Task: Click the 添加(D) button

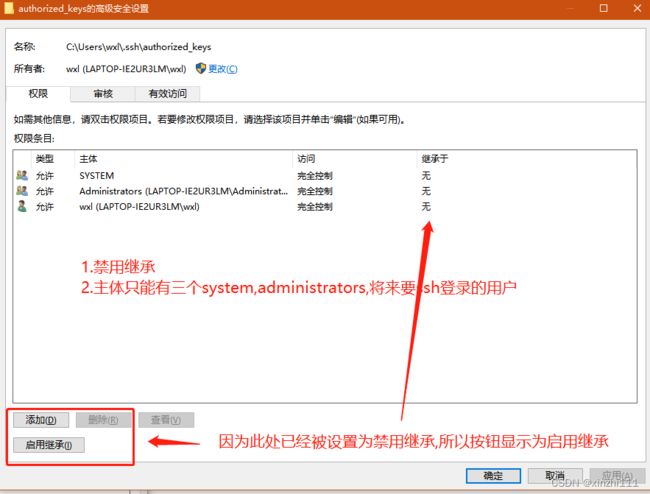Action: 41,420
